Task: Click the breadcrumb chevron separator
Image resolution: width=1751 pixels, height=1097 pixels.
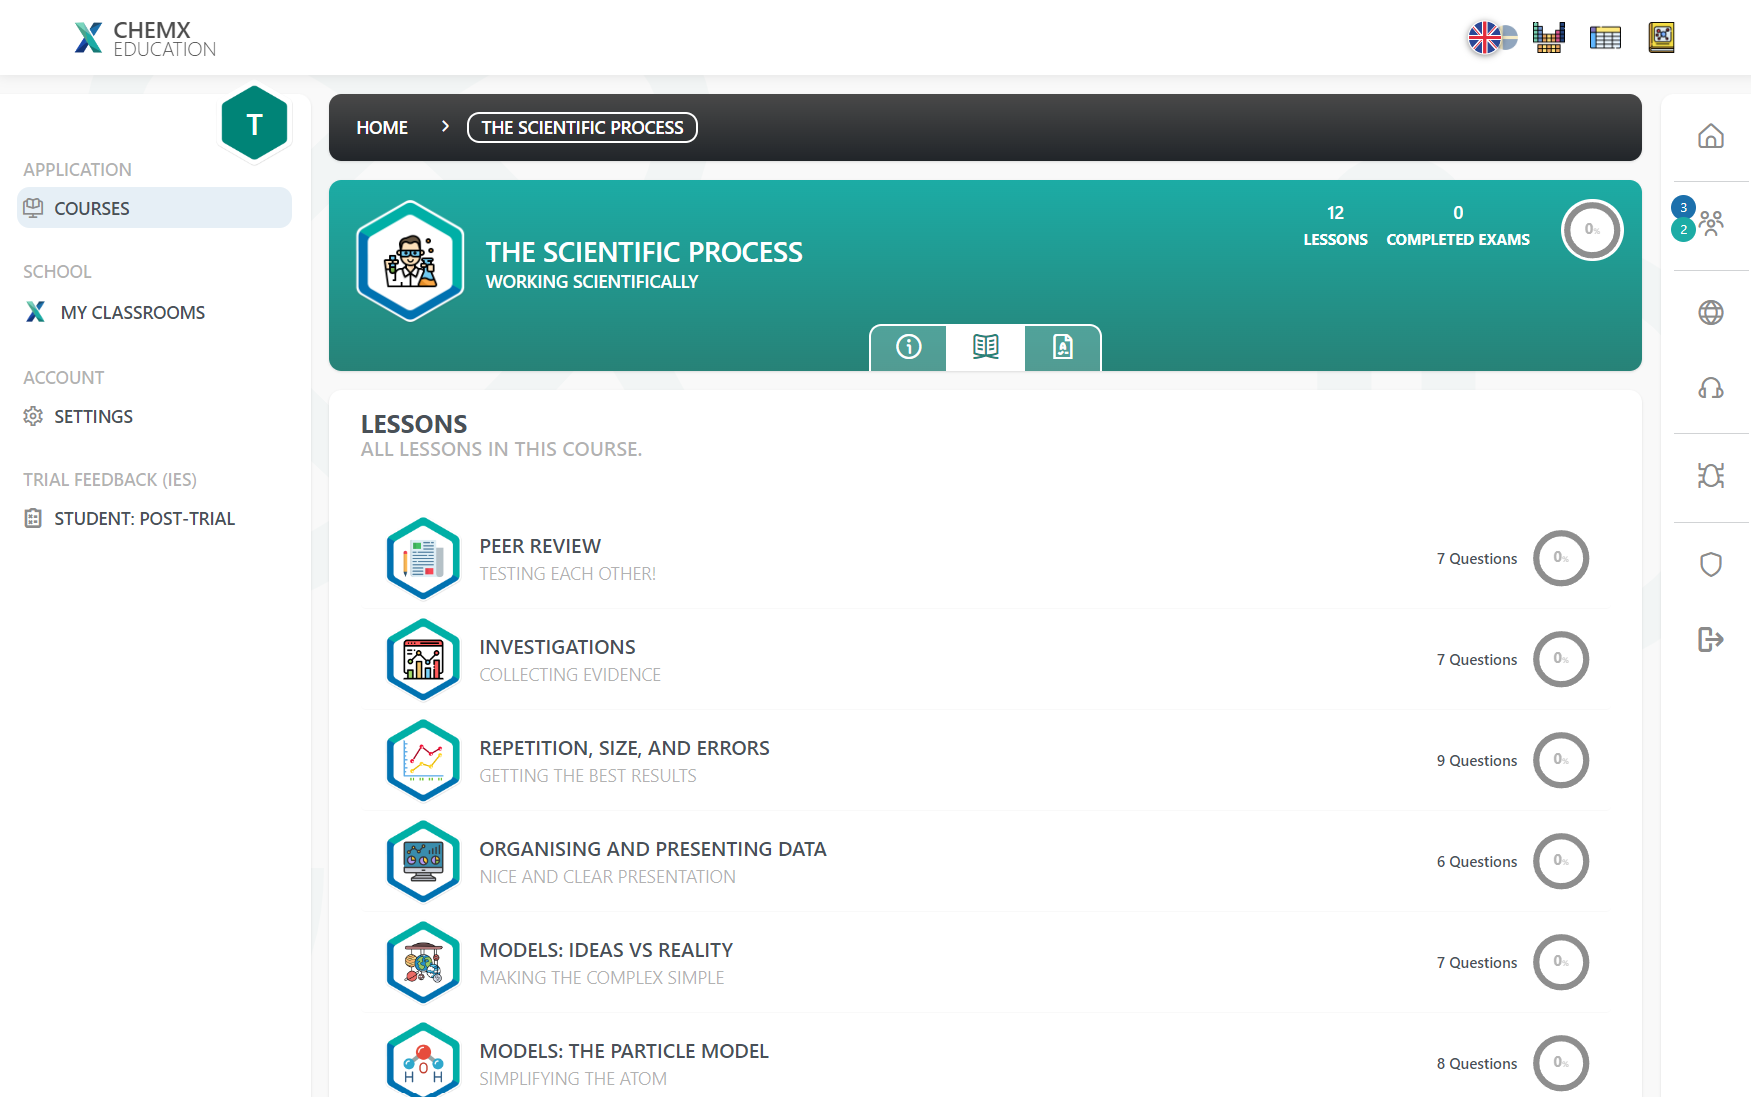Action: 446,127
